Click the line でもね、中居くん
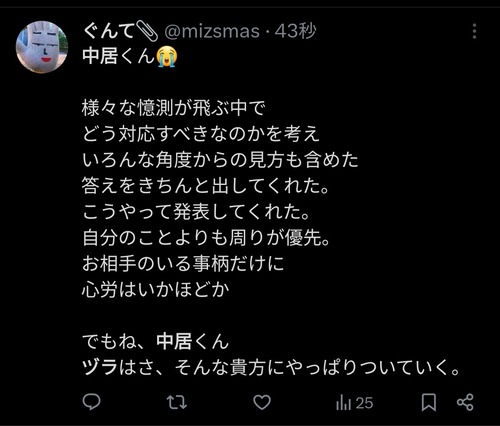The width and height of the screenshot is (500, 426). pos(156,341)
